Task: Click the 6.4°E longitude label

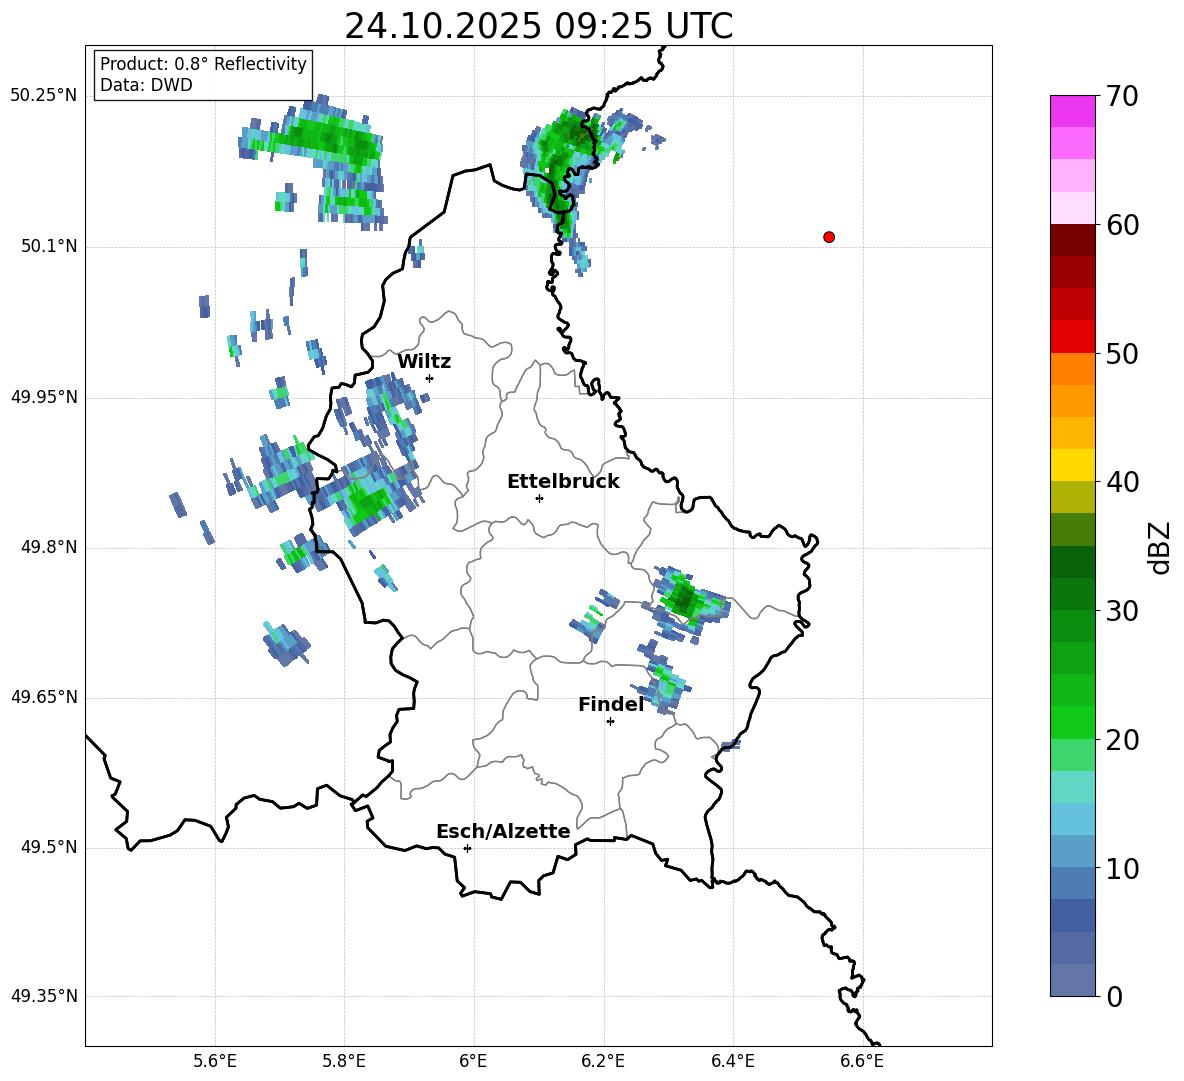Action: (x=732, y=1061)
